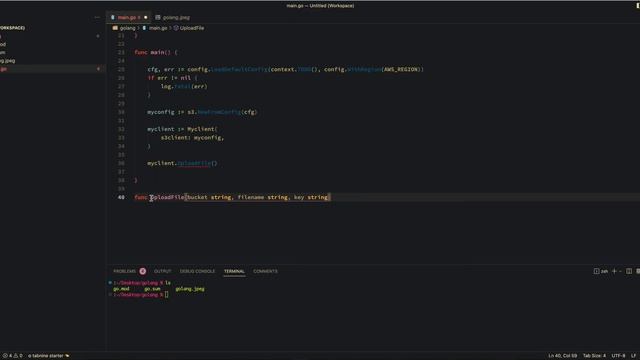Click golang.jpeg in the terminal output
The height and width of the screenshot is (360, 640).
190,289
